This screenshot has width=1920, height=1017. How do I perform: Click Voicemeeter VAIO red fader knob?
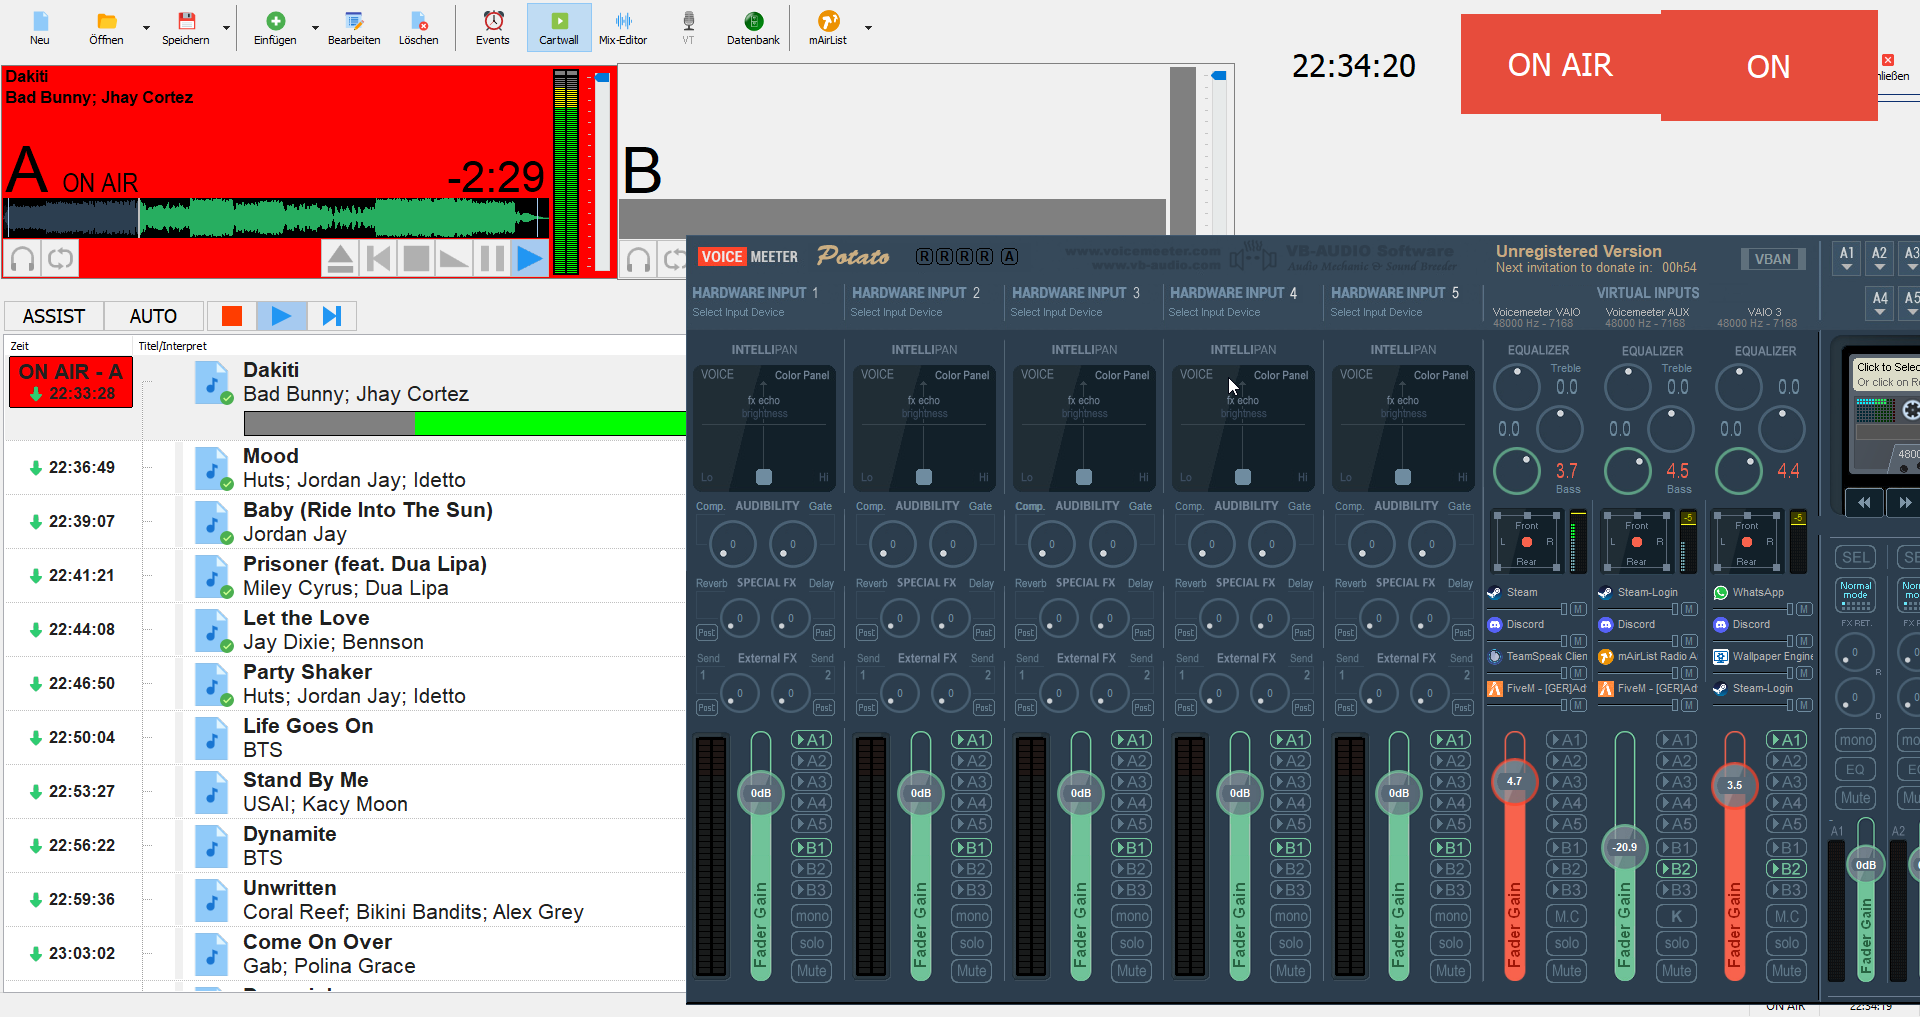(1514, 781)
